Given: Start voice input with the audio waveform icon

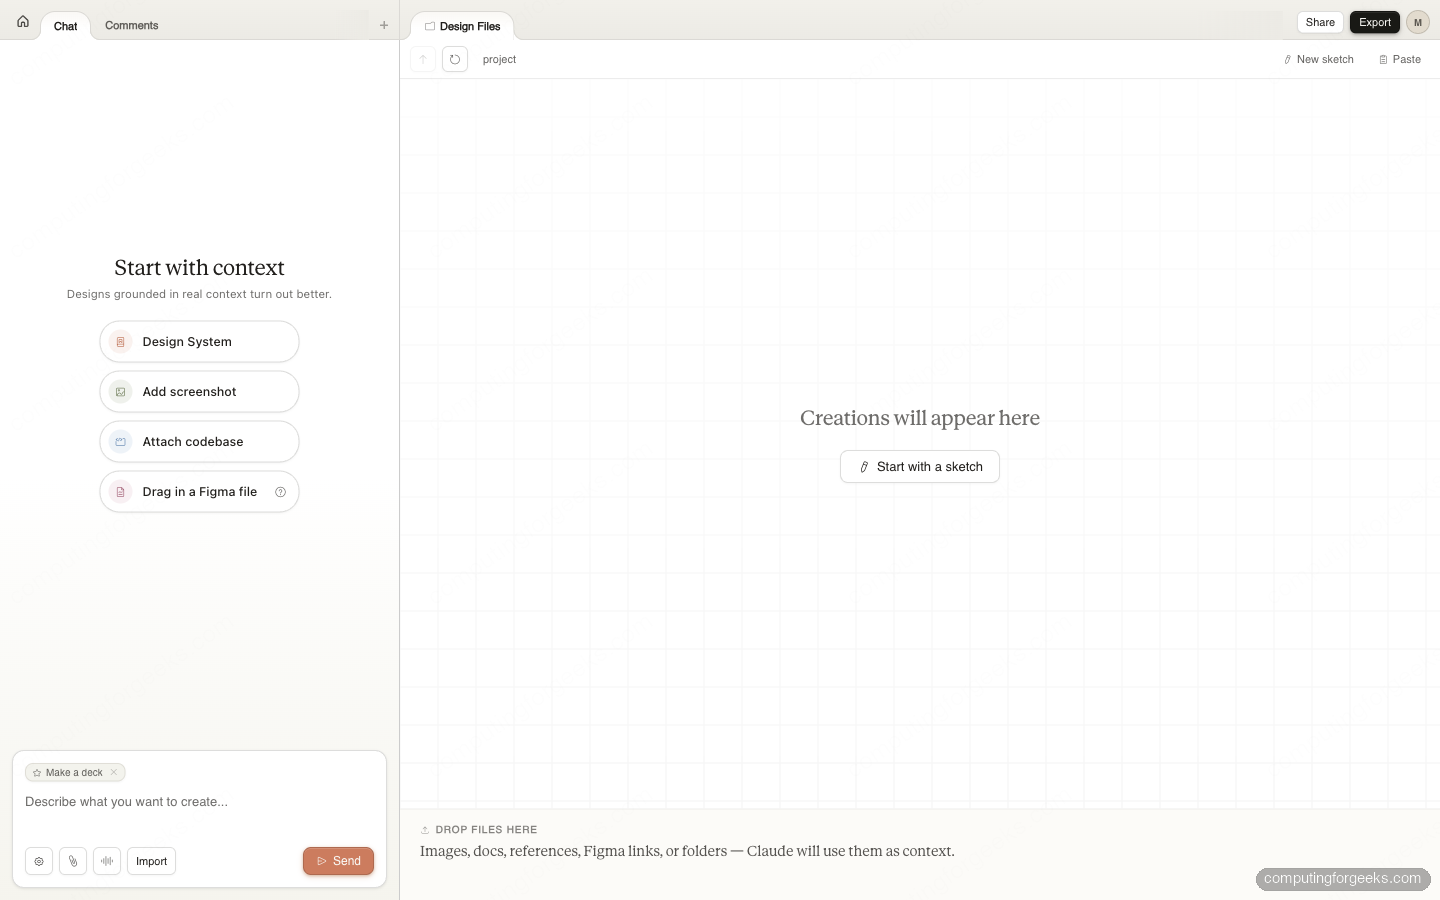Looking at the screenshot, I should (107, 861).
